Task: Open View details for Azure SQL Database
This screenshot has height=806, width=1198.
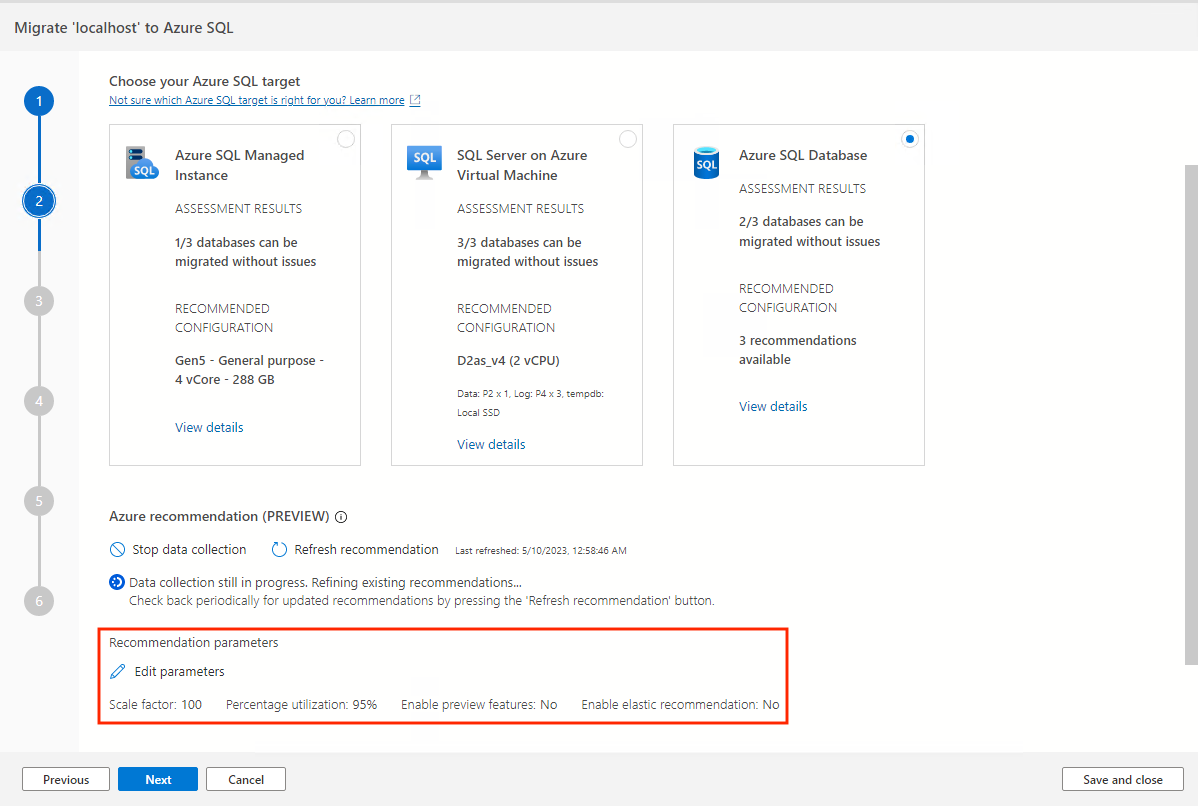Action: point(773,406)
